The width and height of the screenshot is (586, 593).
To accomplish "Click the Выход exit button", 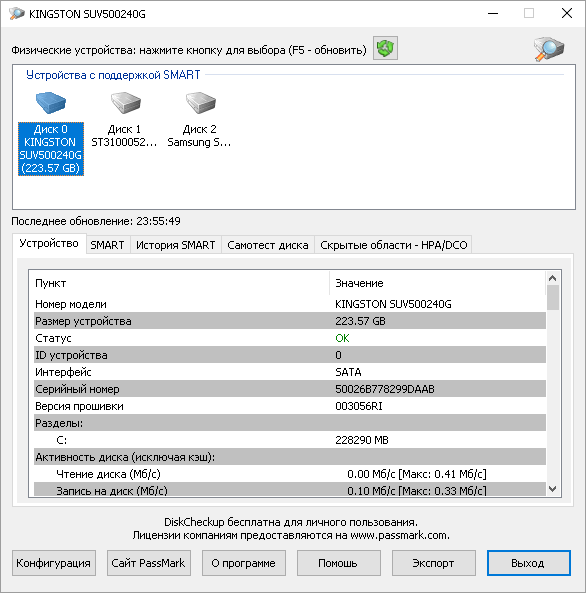I will 528,563.
